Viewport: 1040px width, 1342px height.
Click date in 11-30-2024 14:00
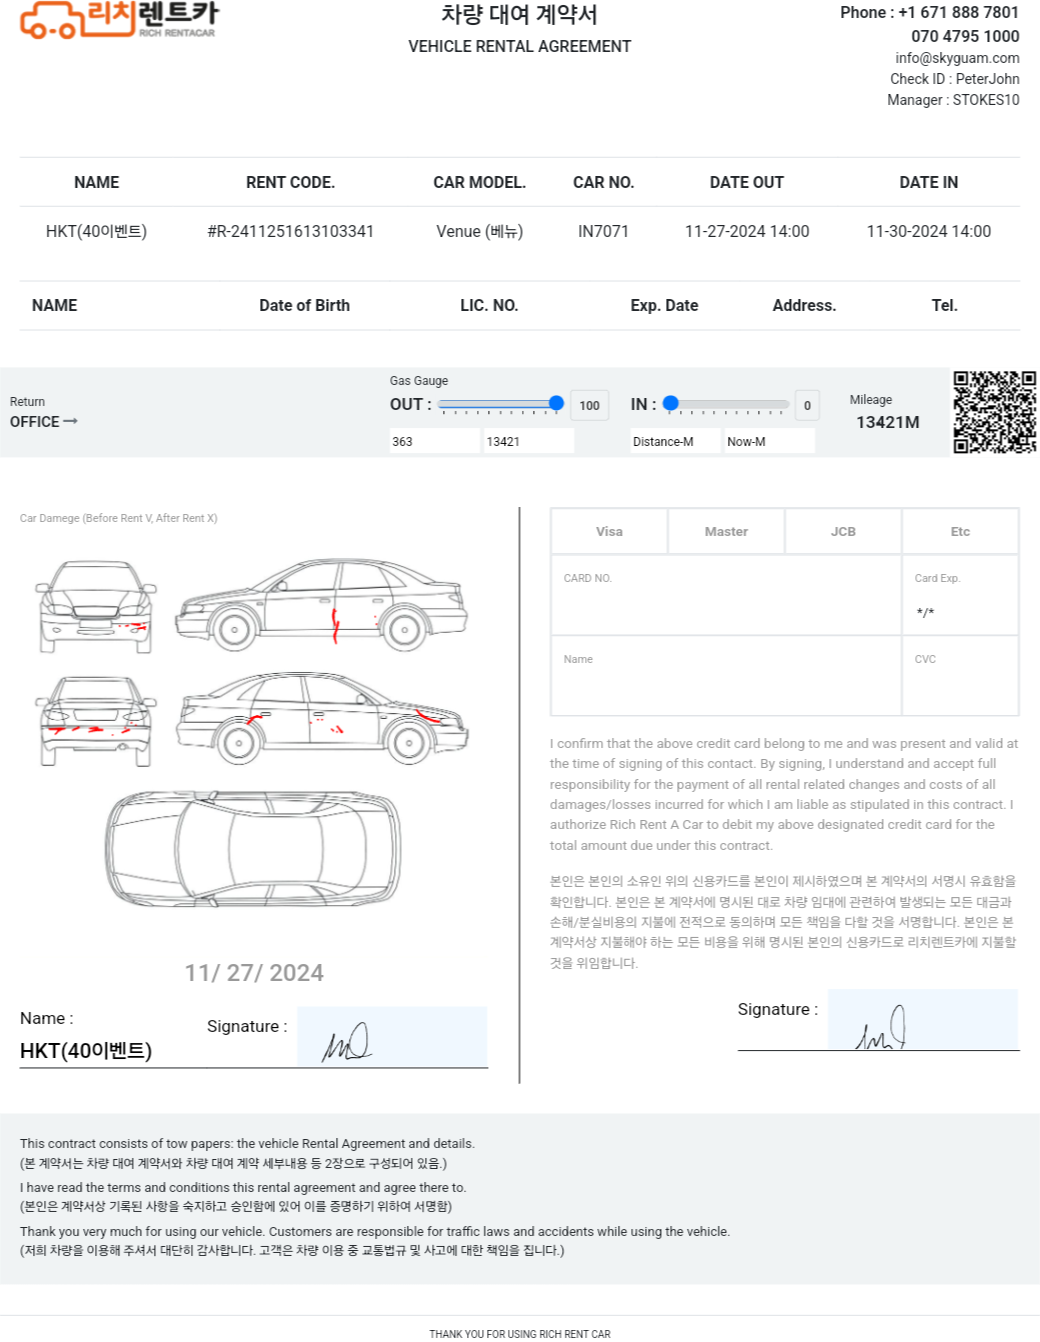coord(928,231)
